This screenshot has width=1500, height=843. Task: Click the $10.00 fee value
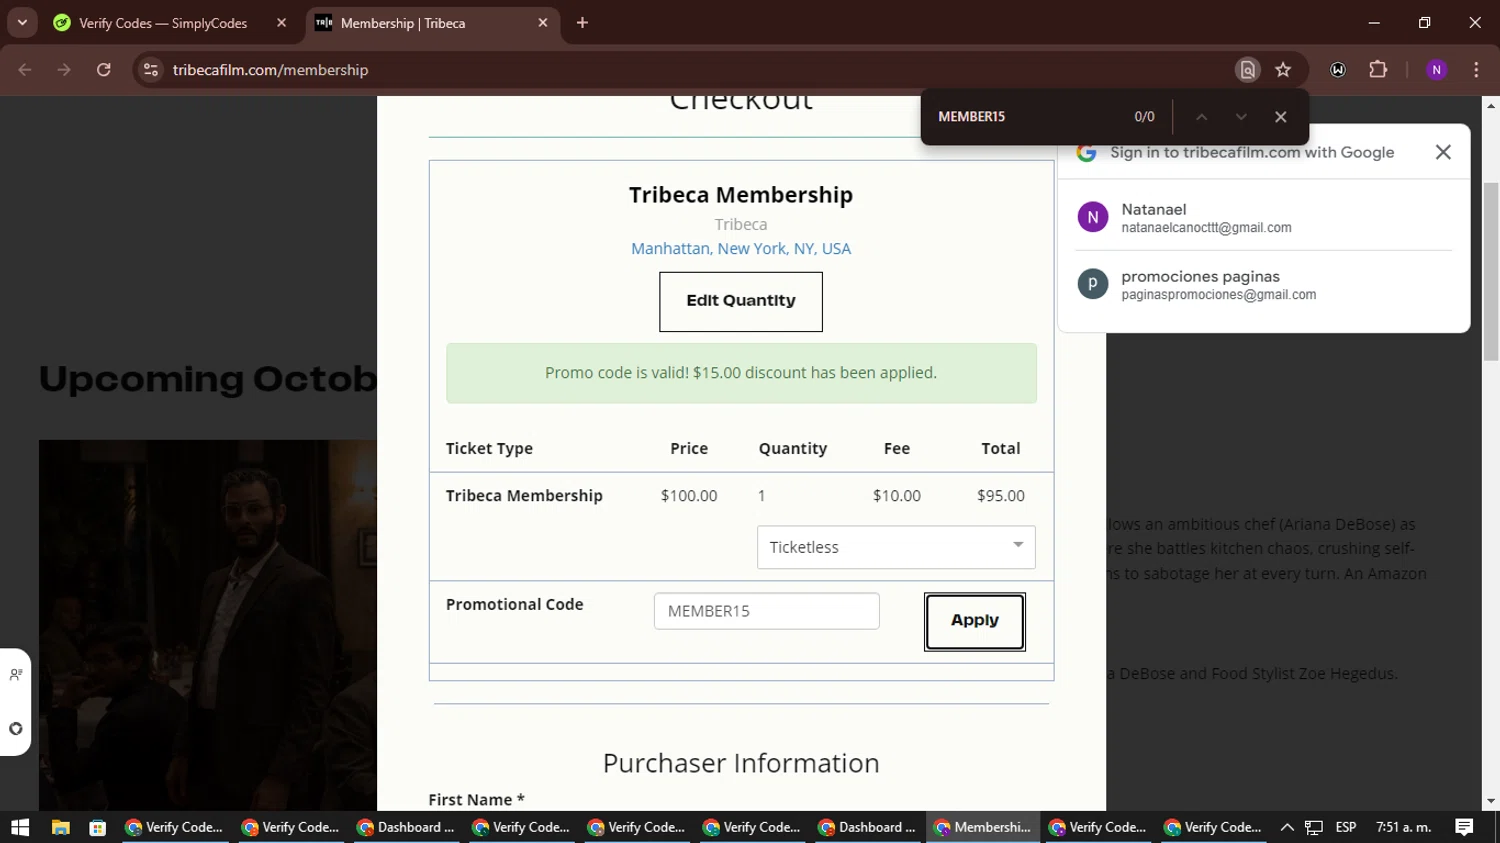(x=897, y=496)
